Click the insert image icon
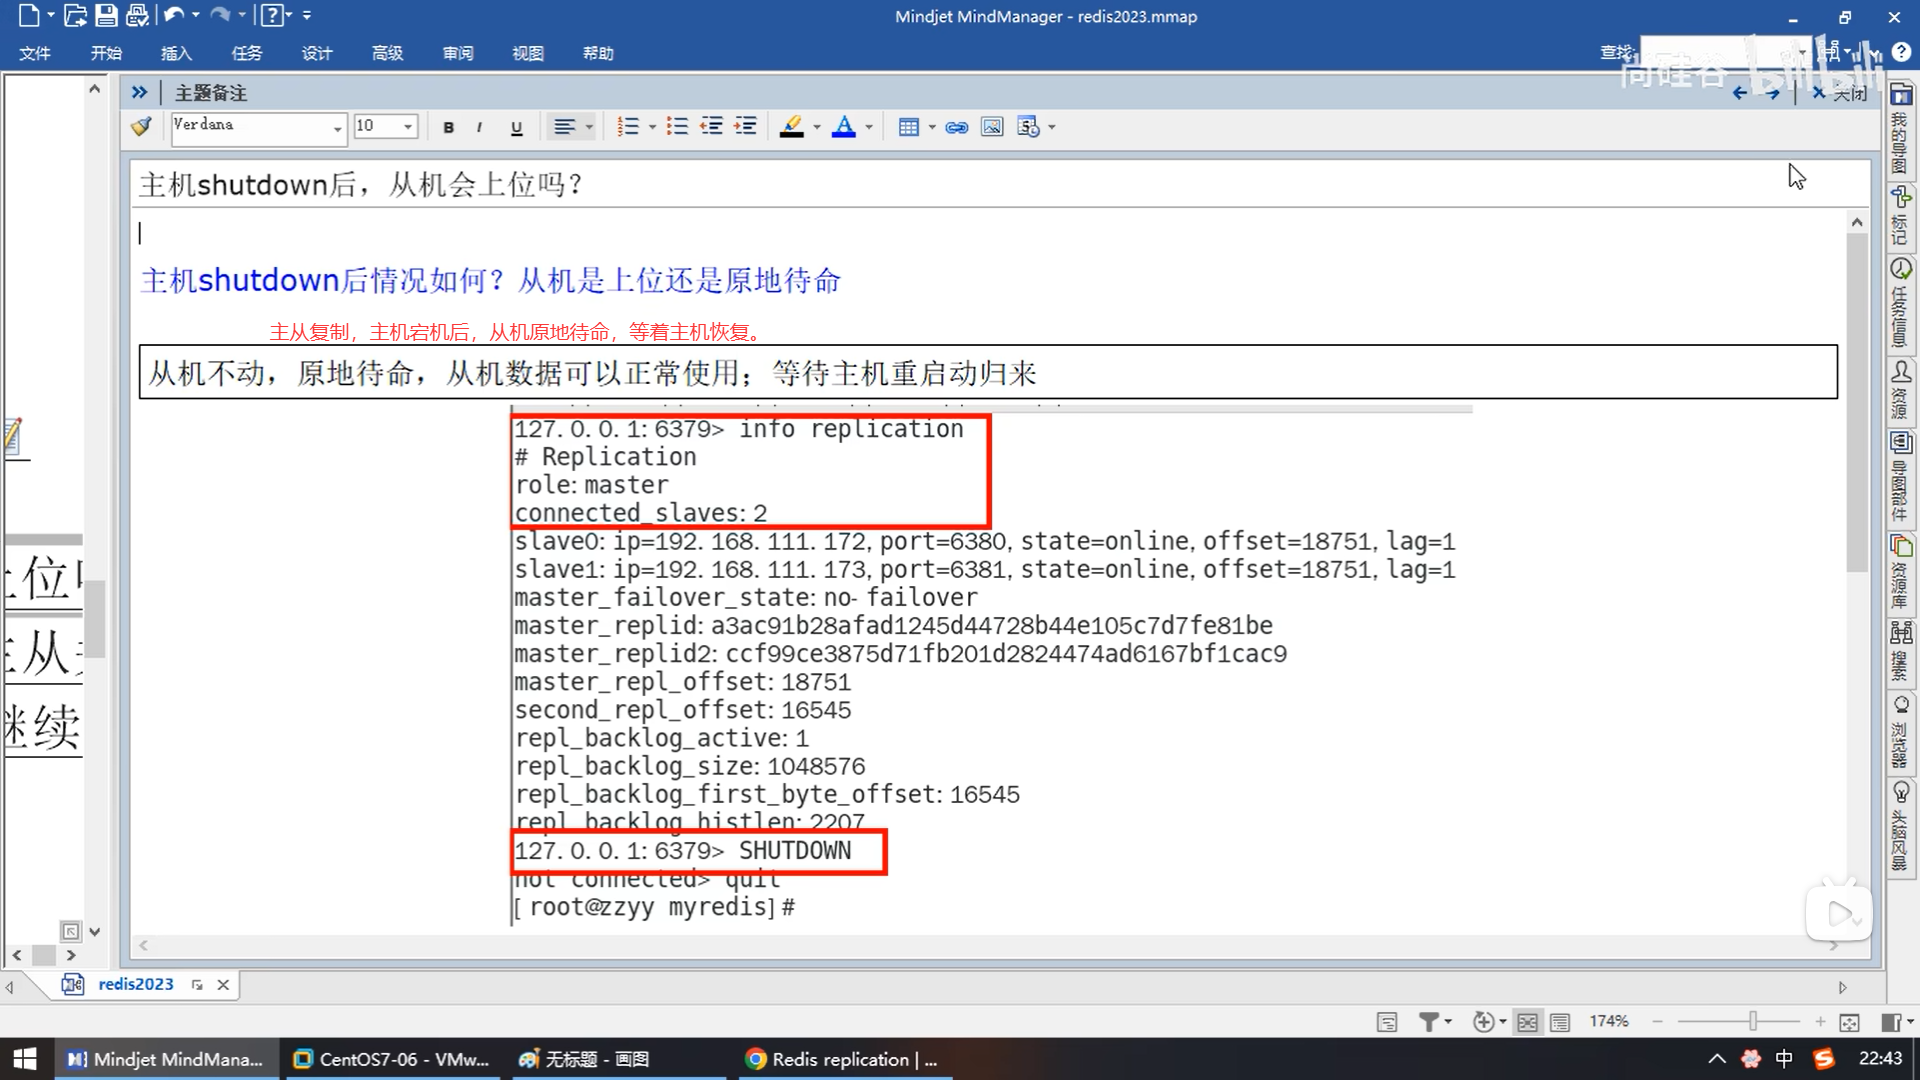 tap(991, 127)
